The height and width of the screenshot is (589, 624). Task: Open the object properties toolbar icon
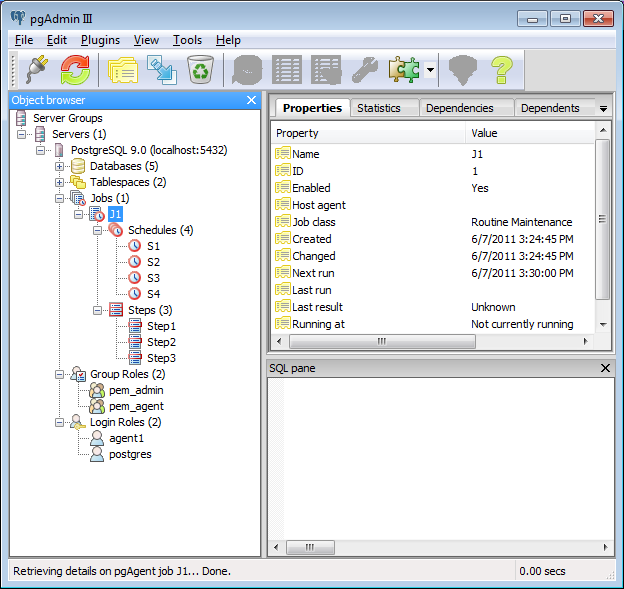pos(122,69)
